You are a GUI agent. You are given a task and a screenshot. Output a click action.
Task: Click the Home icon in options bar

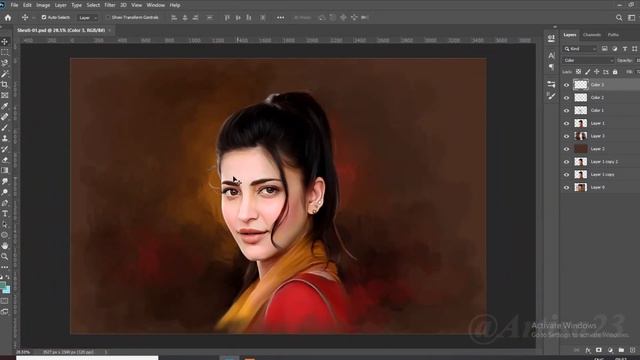pyautogui.click(x=8, y=18)
